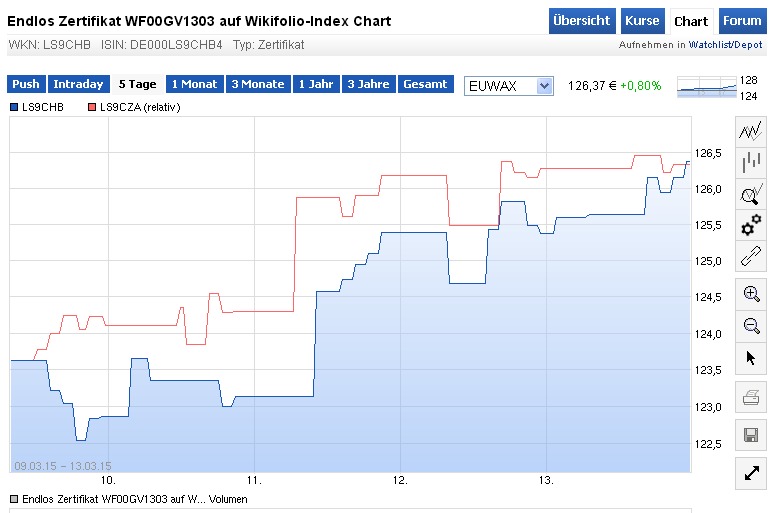Select the 5 Tage range
The width and height of the screenshot is (777, 513).
point(137,84)
